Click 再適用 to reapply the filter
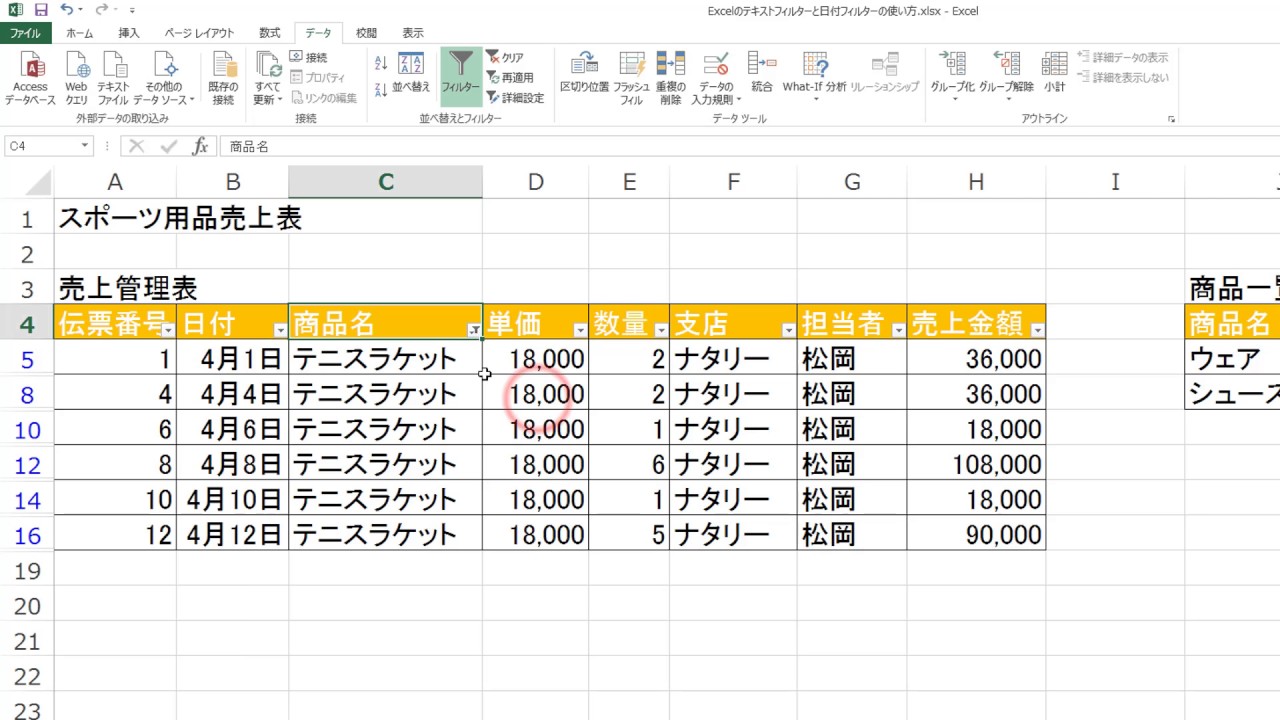1280x720 pixels. pos(510,78)
